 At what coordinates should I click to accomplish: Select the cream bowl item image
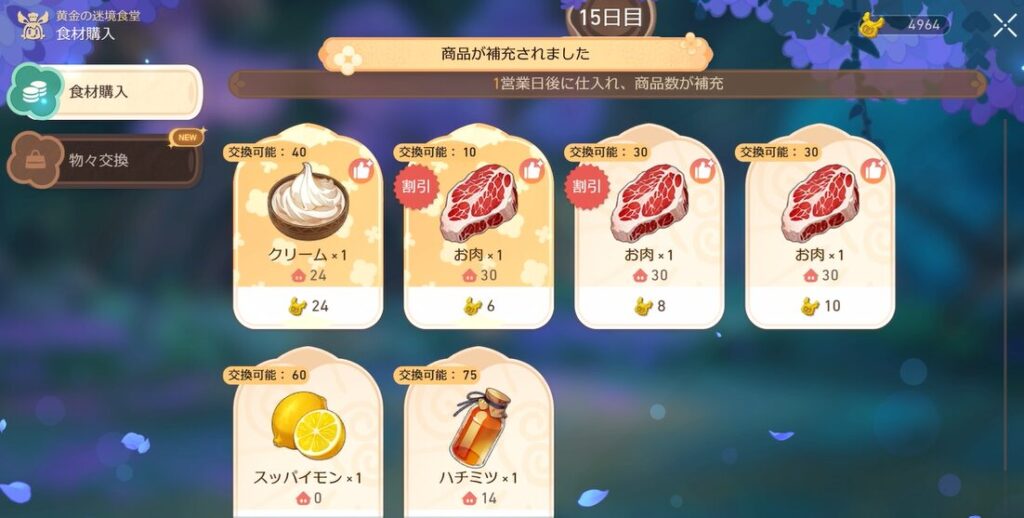[308, 201]
